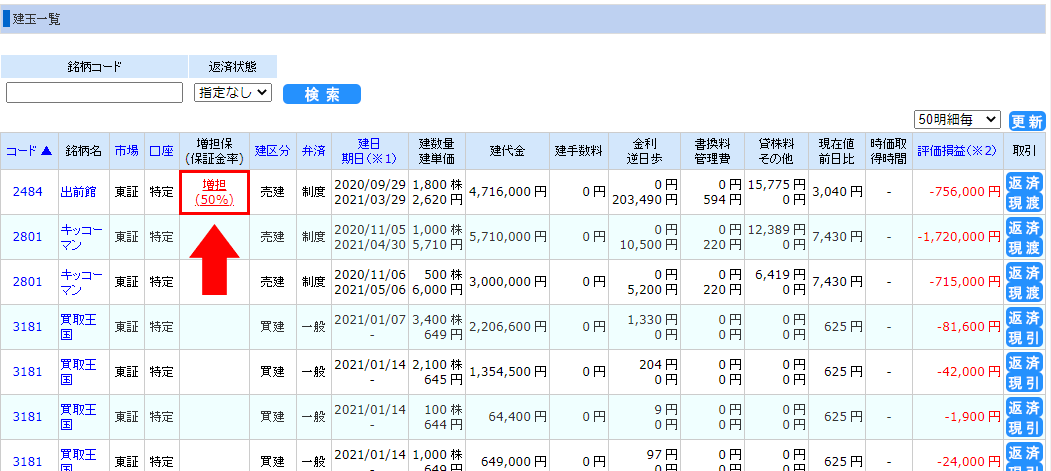
Task: Open 買取王国 link in the 1,354,500 円 row
Action: click(78, 372)
